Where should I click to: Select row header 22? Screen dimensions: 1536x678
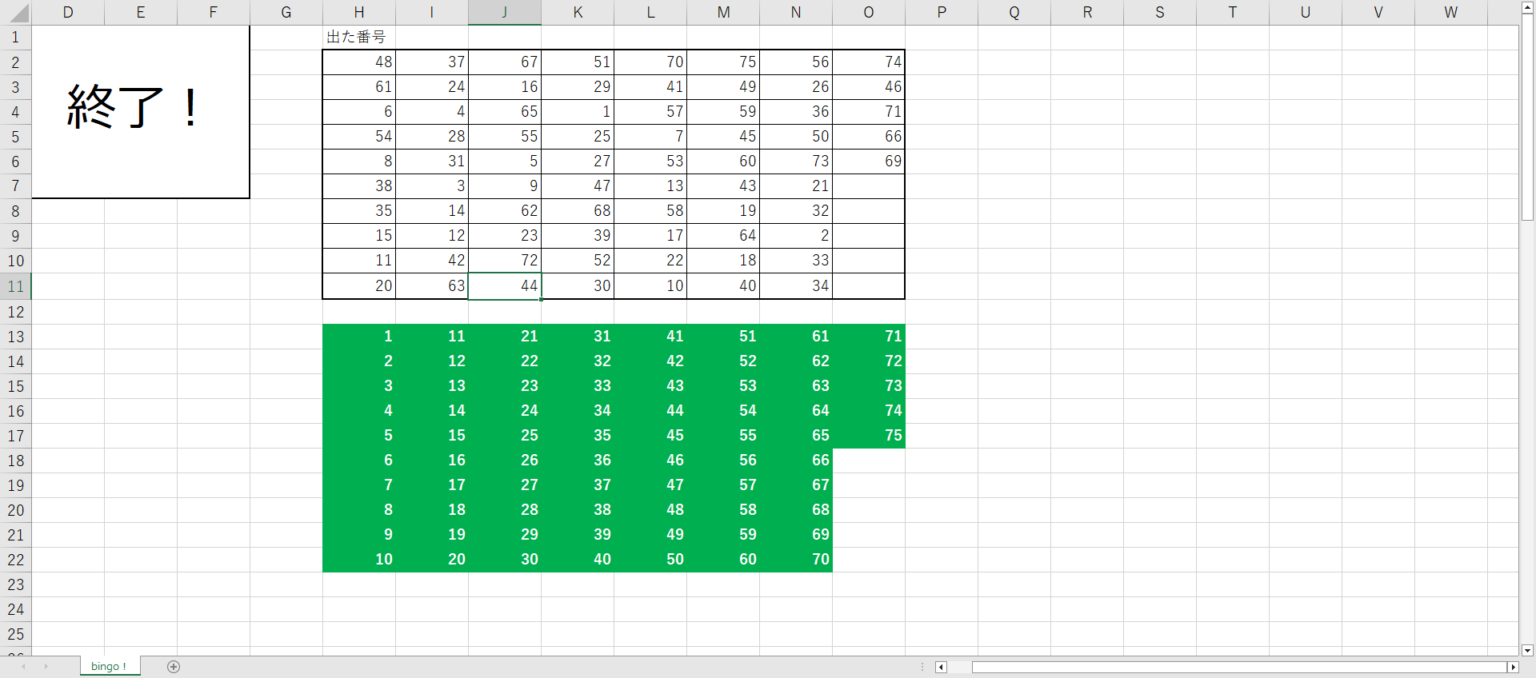pyautogui.click(x=16, y=559)
